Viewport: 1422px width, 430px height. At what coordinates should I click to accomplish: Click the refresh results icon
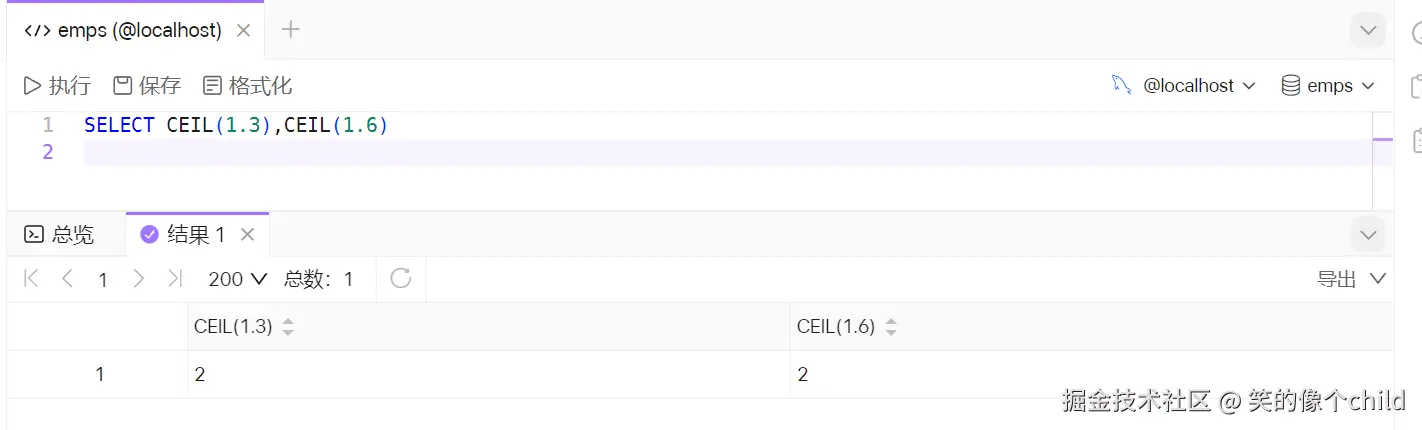pos(401,278)
